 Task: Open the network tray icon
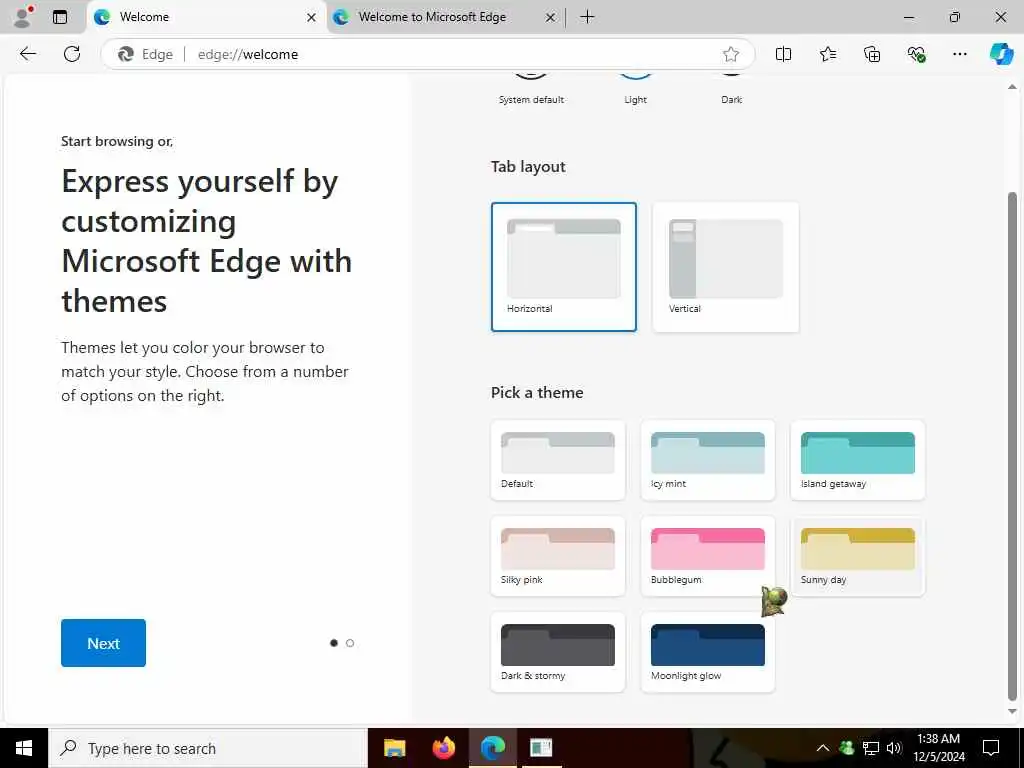pos(871,748)
